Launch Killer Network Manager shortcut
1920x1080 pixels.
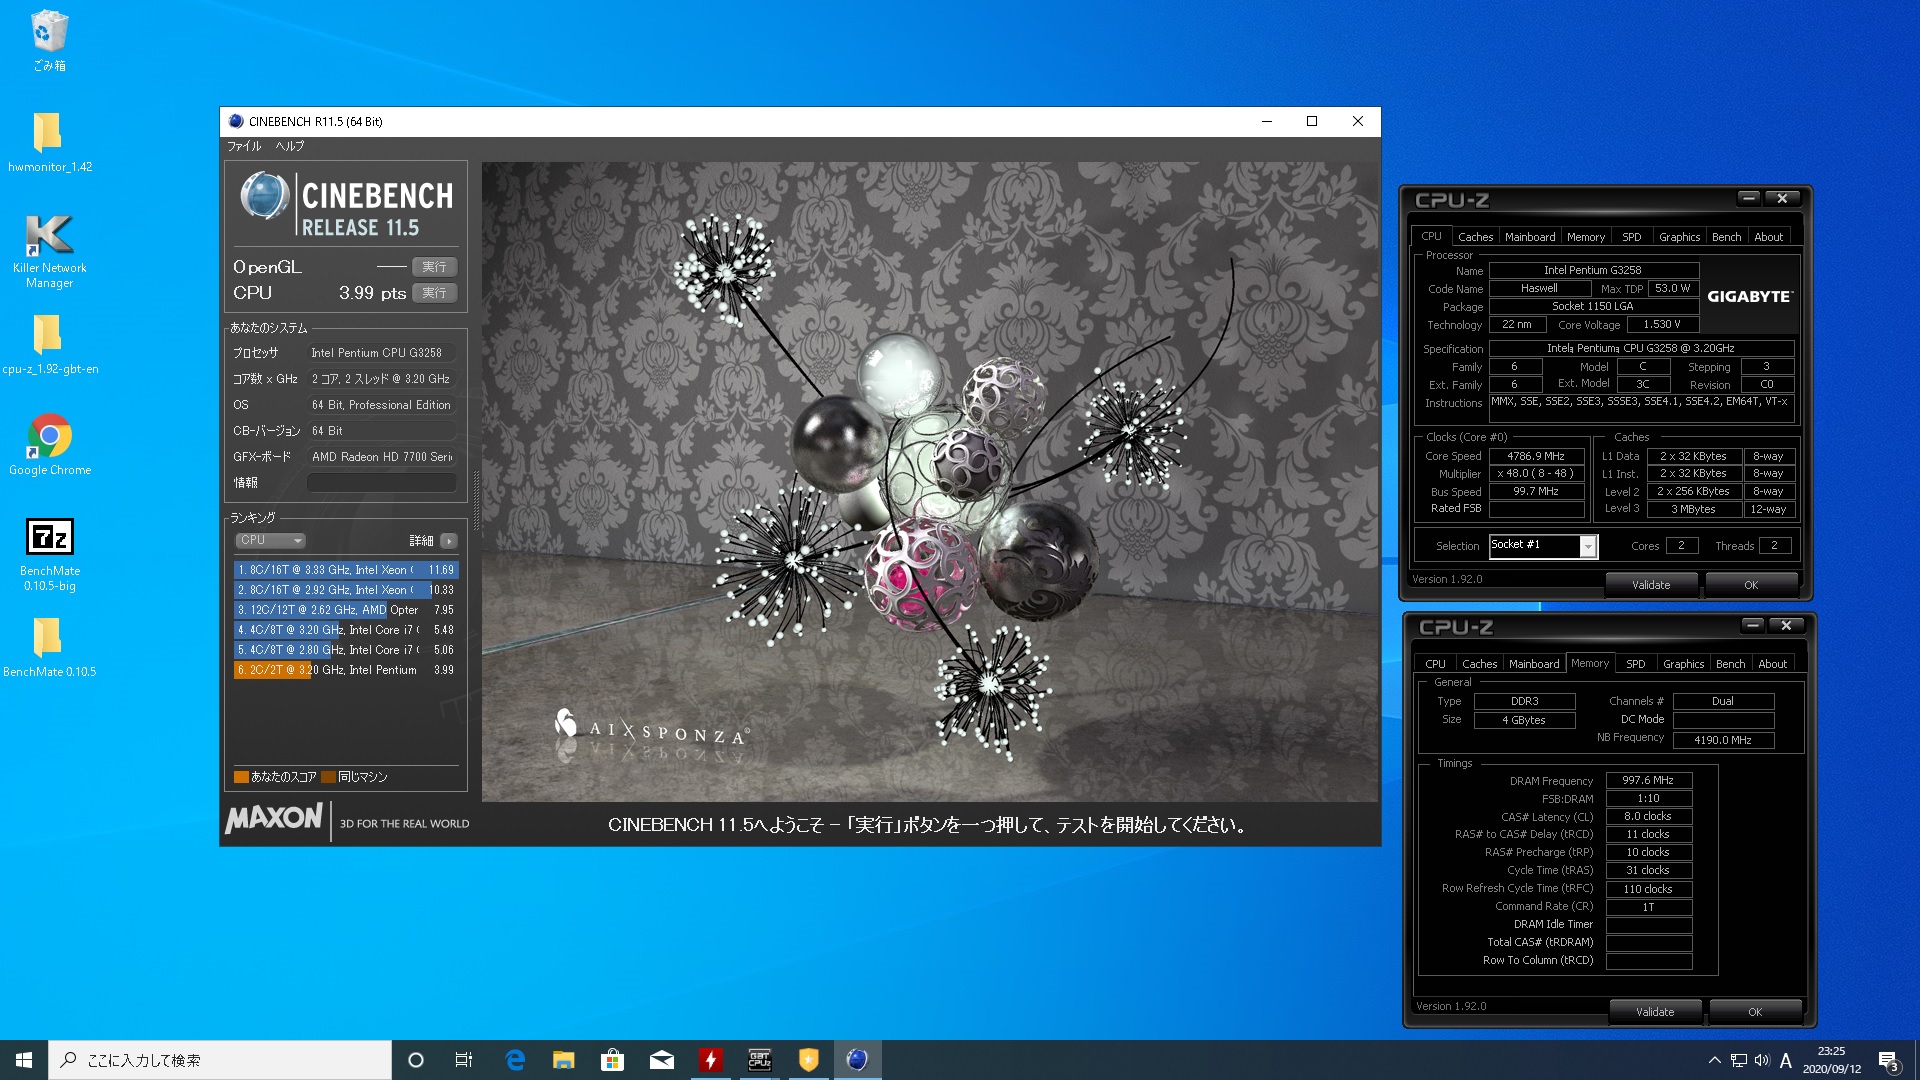pos(49,251)
